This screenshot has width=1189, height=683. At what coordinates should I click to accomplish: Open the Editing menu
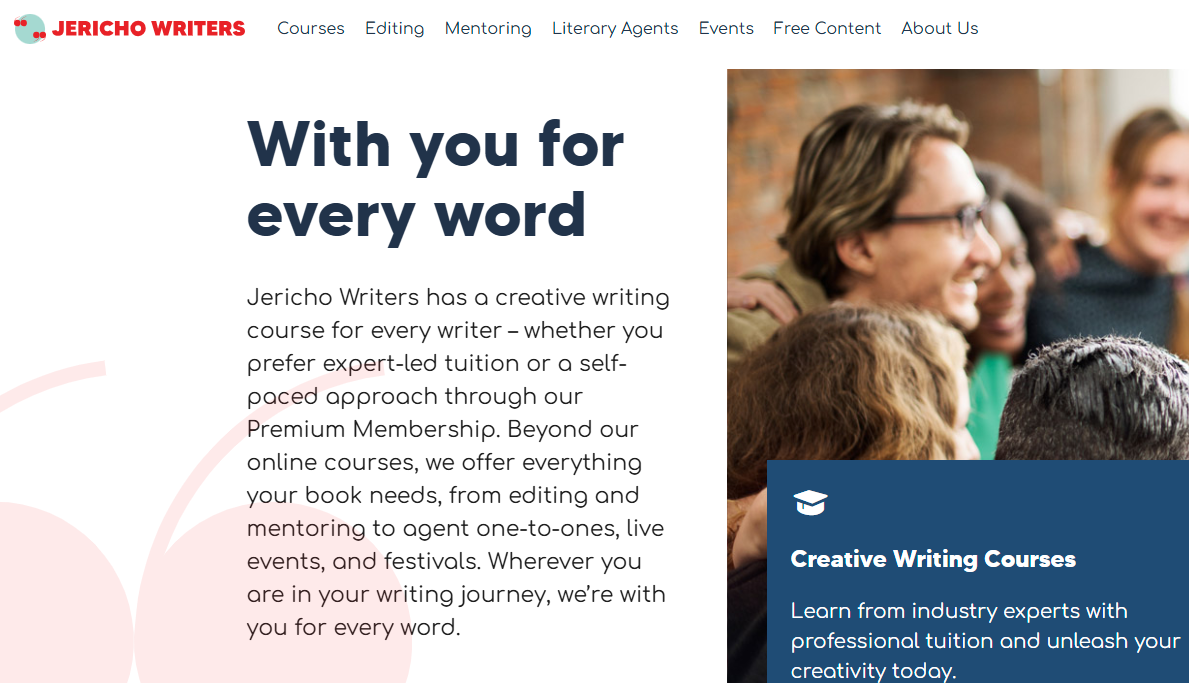tap(394, 28)
